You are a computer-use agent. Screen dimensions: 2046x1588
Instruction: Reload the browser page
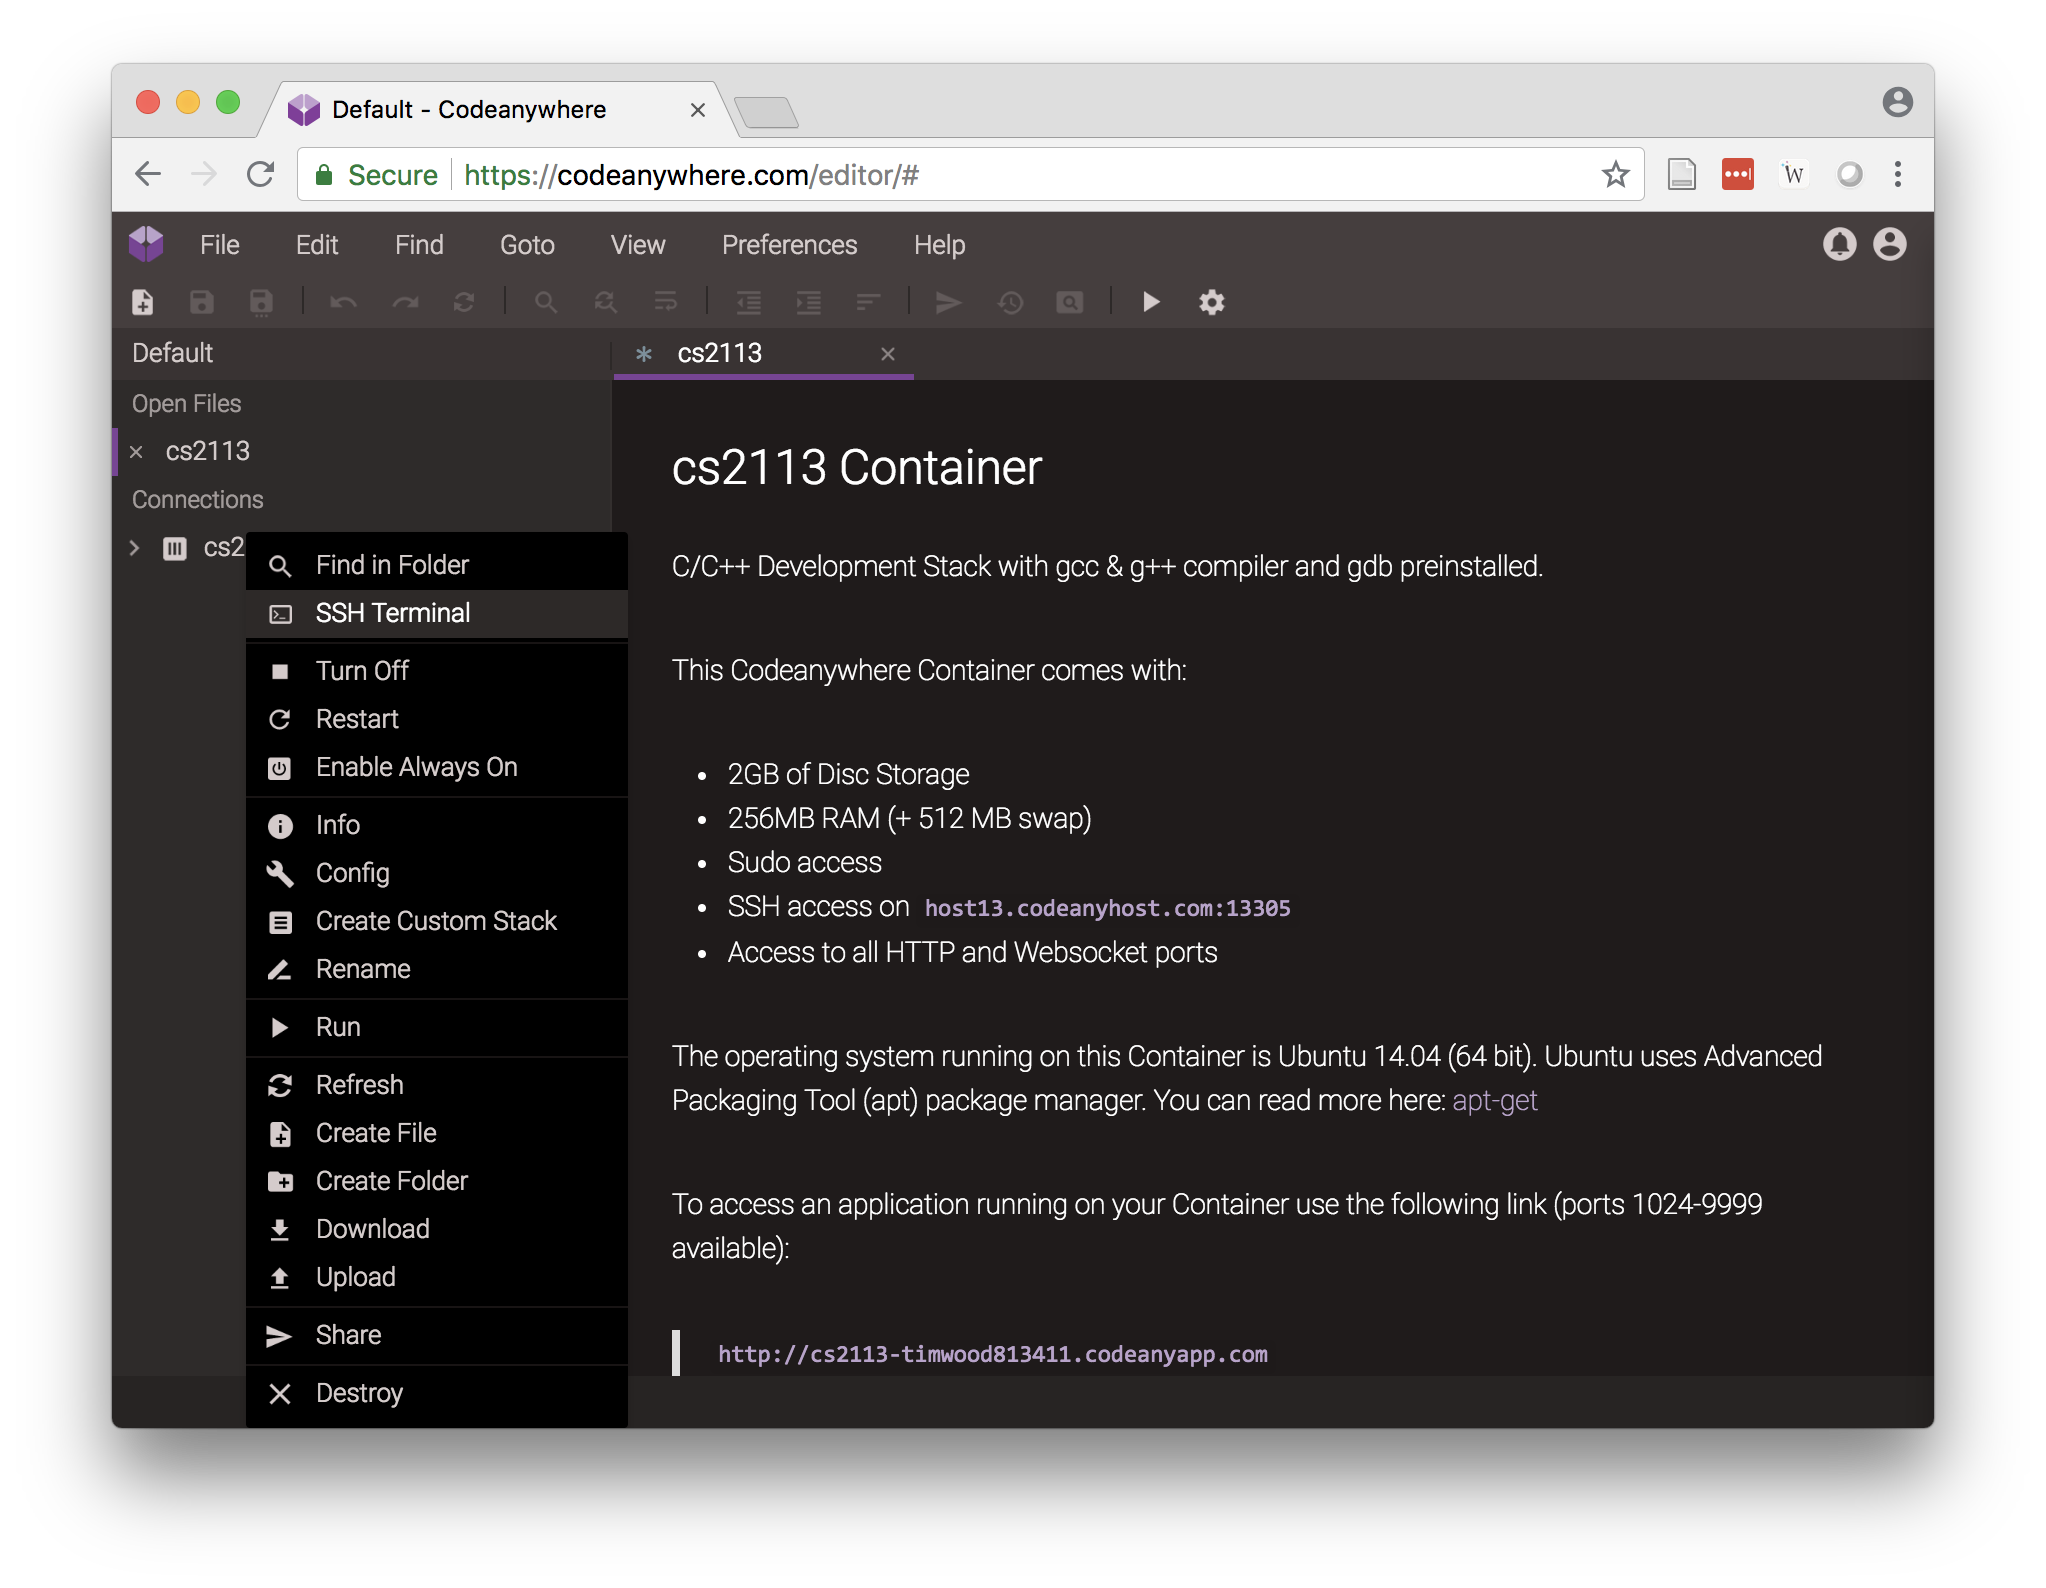click(261, 175)
